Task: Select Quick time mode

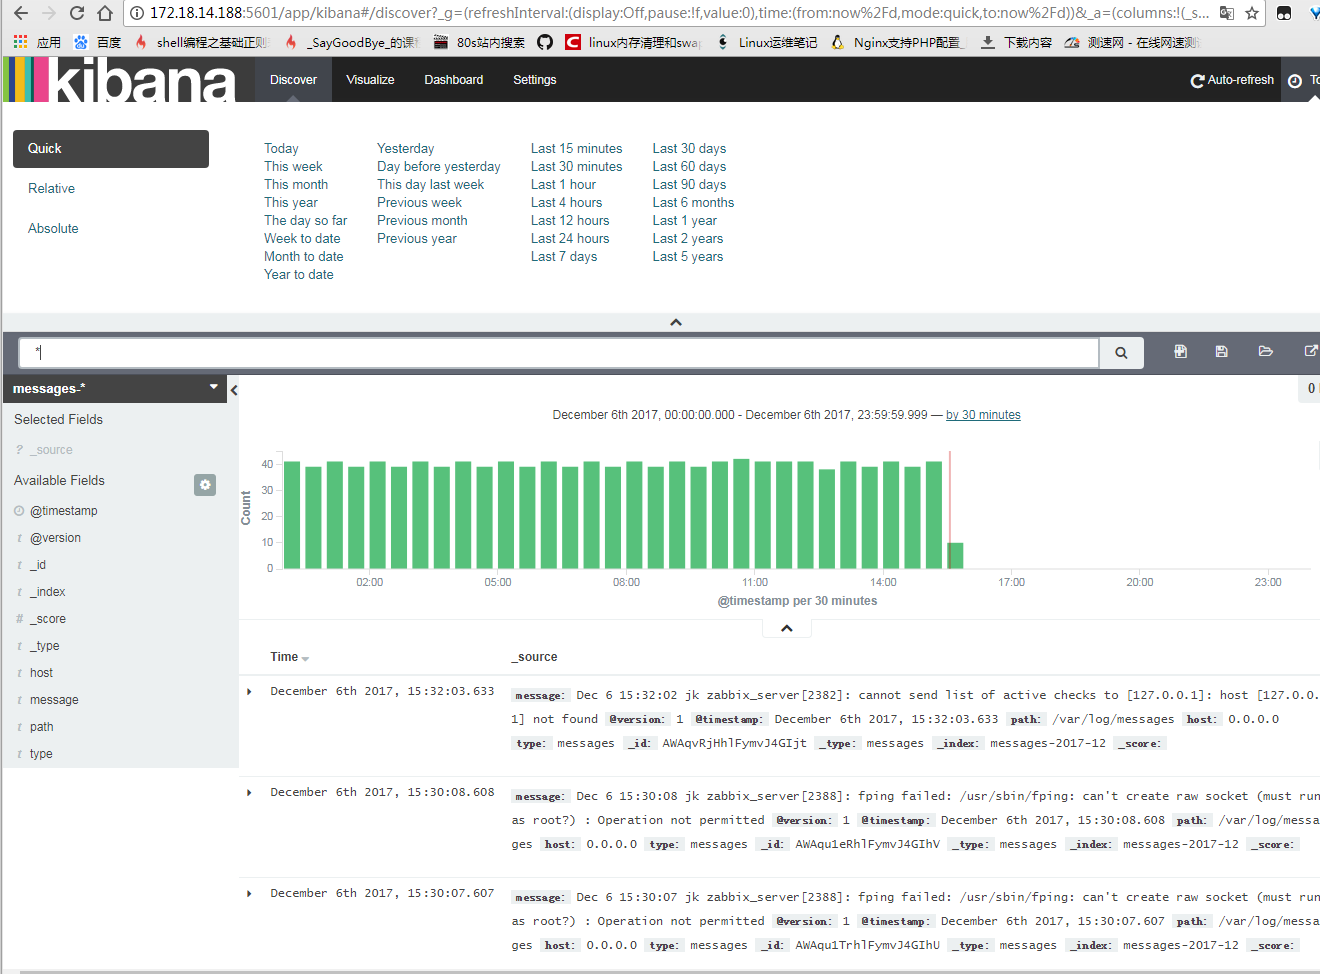Action: [x=111, y=149]
